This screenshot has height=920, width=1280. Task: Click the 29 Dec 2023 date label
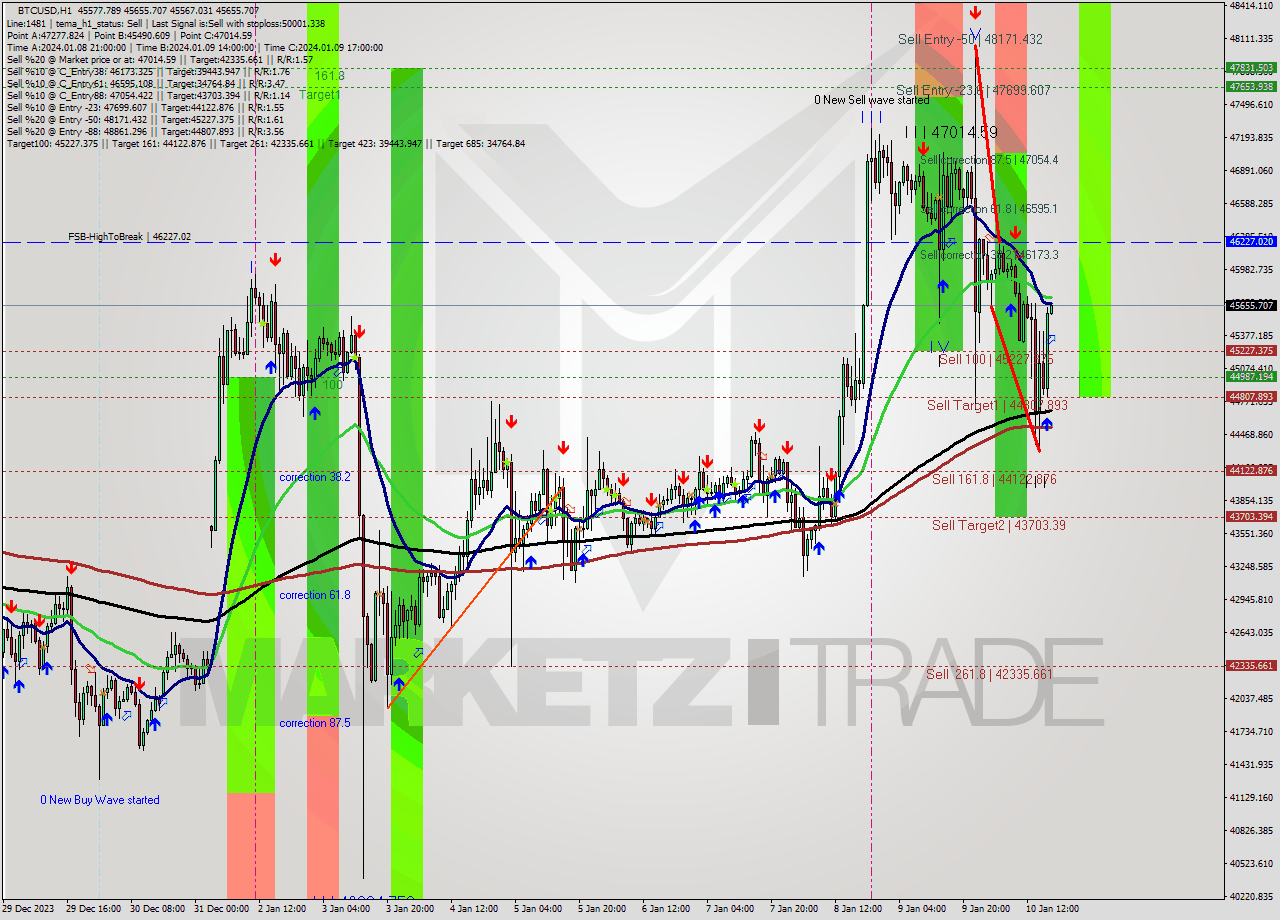(29, 909)
